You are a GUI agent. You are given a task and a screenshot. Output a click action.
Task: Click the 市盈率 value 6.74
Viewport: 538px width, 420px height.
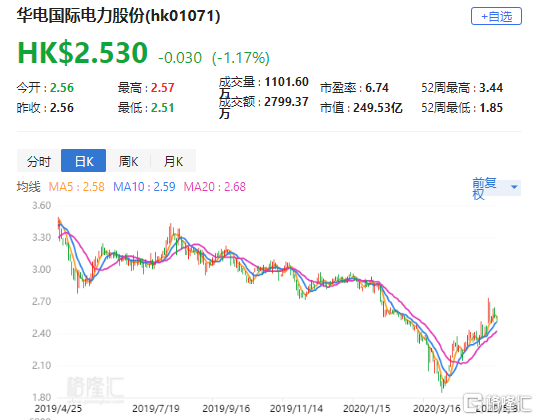pyautogui.click(x=377, y=88)
